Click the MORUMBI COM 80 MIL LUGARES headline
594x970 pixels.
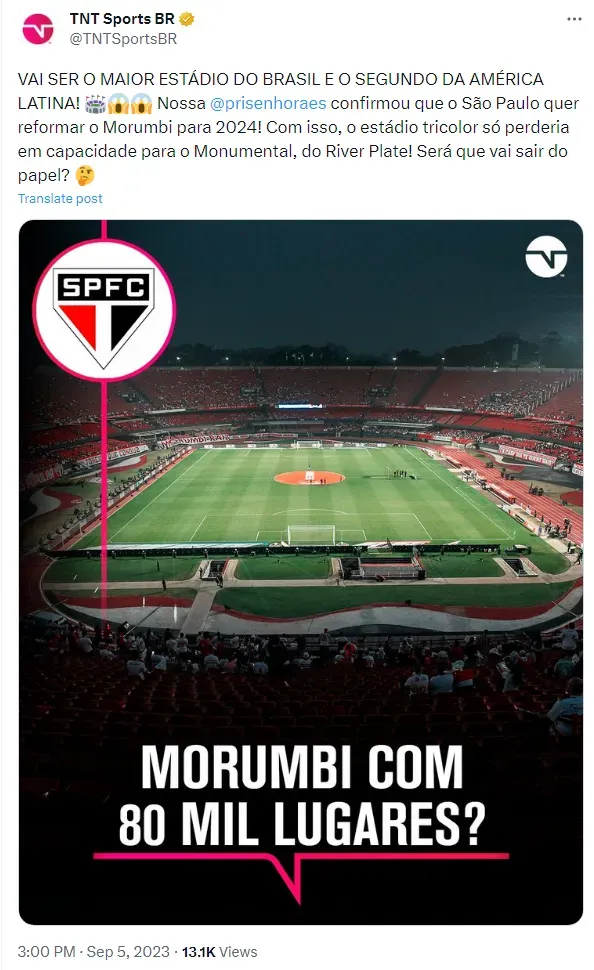(301, 796)
